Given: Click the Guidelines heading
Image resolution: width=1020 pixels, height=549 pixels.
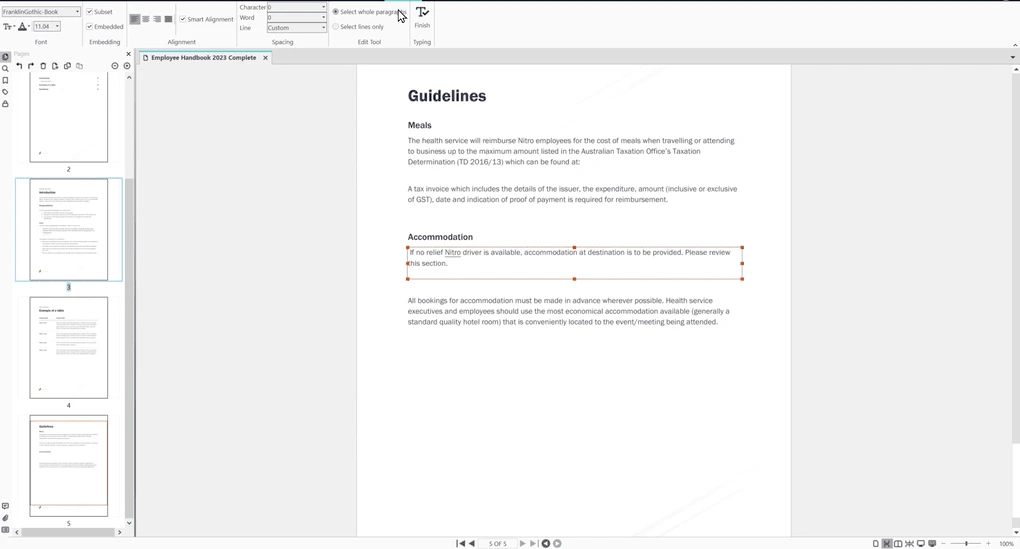Looking at the screenshot, I should click(447, 96).
